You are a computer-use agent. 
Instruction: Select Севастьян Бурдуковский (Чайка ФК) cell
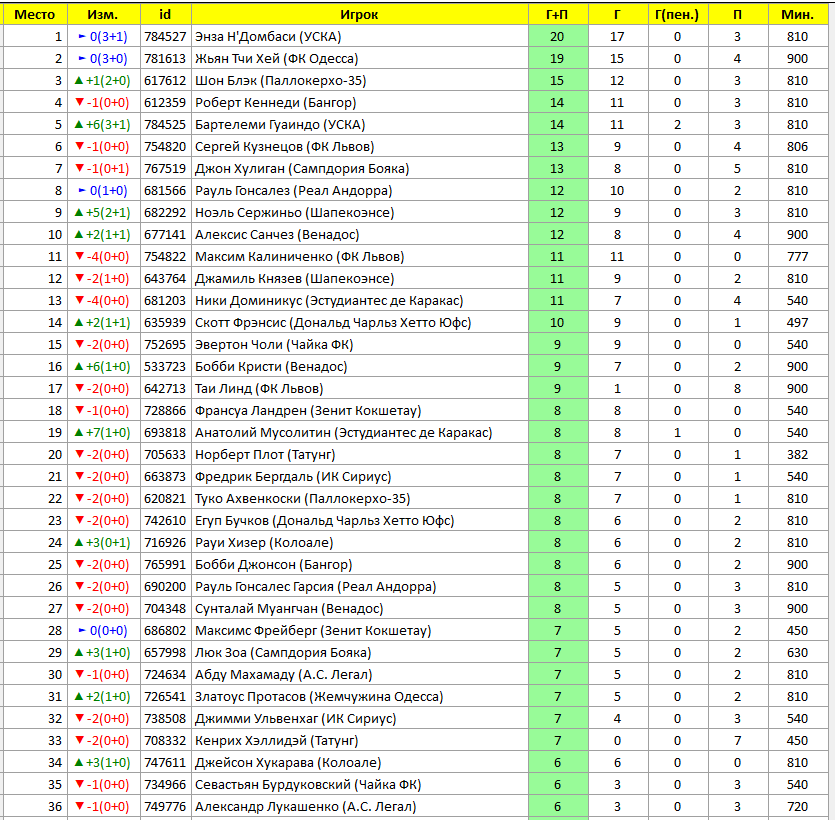tap(359, 785)
